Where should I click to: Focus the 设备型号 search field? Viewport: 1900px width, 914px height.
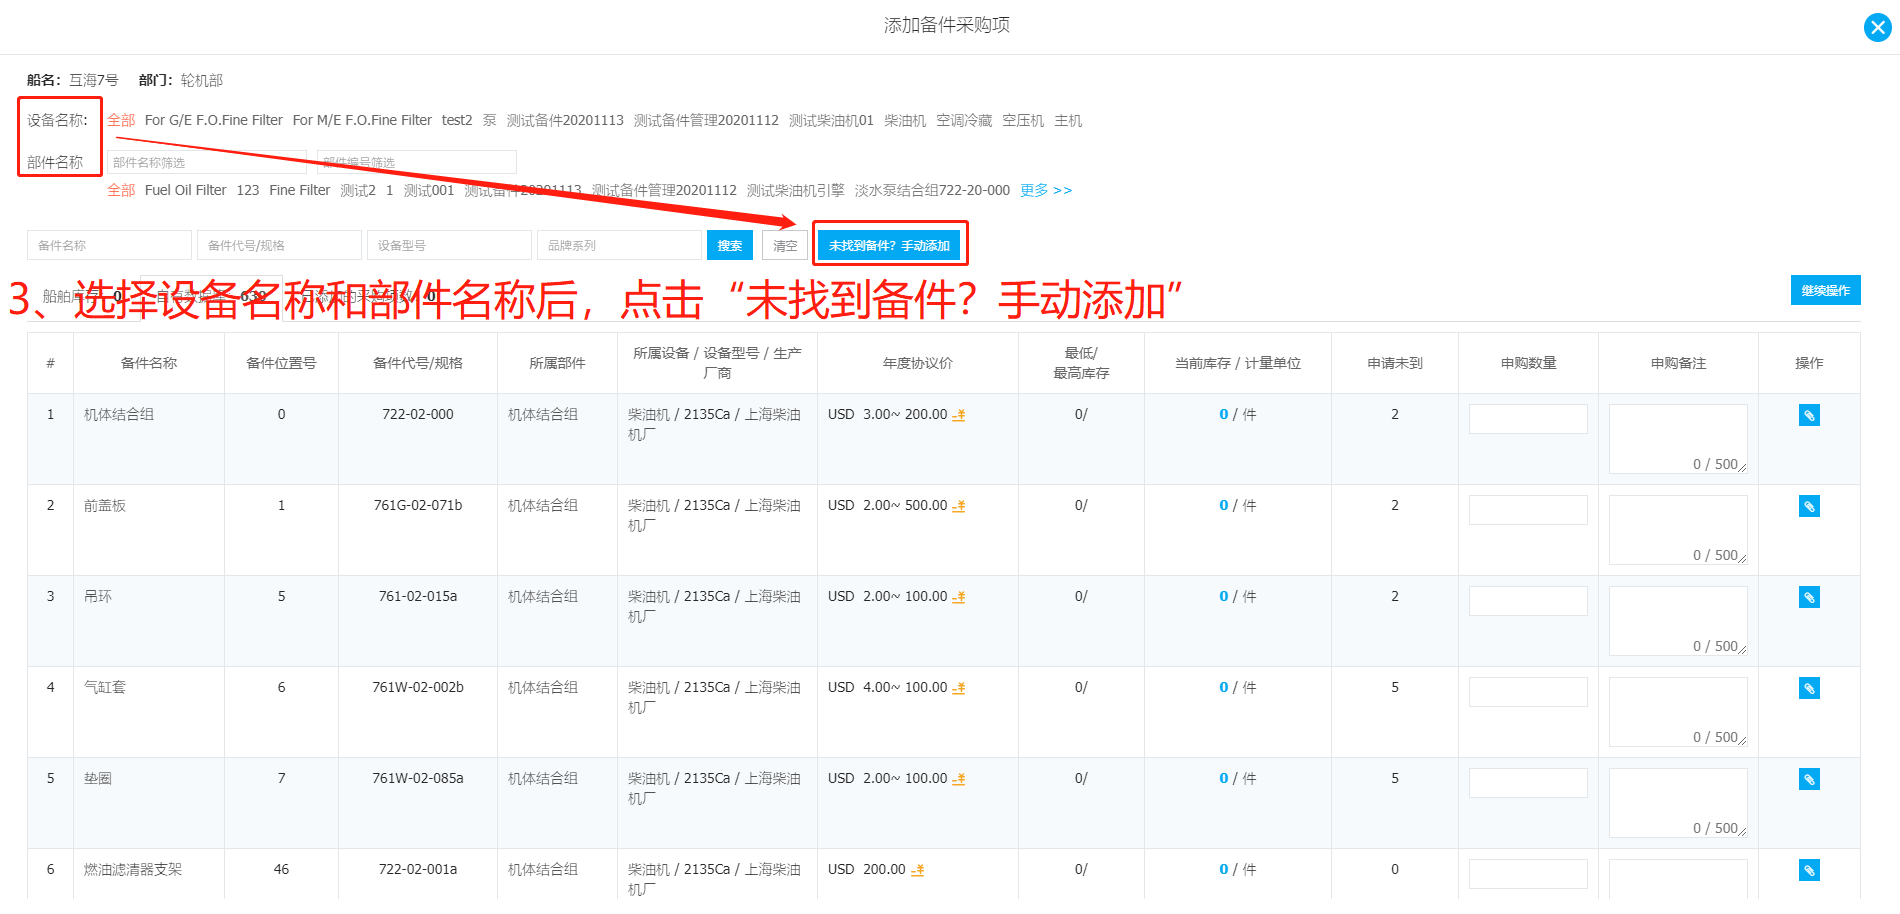[449, 245]
